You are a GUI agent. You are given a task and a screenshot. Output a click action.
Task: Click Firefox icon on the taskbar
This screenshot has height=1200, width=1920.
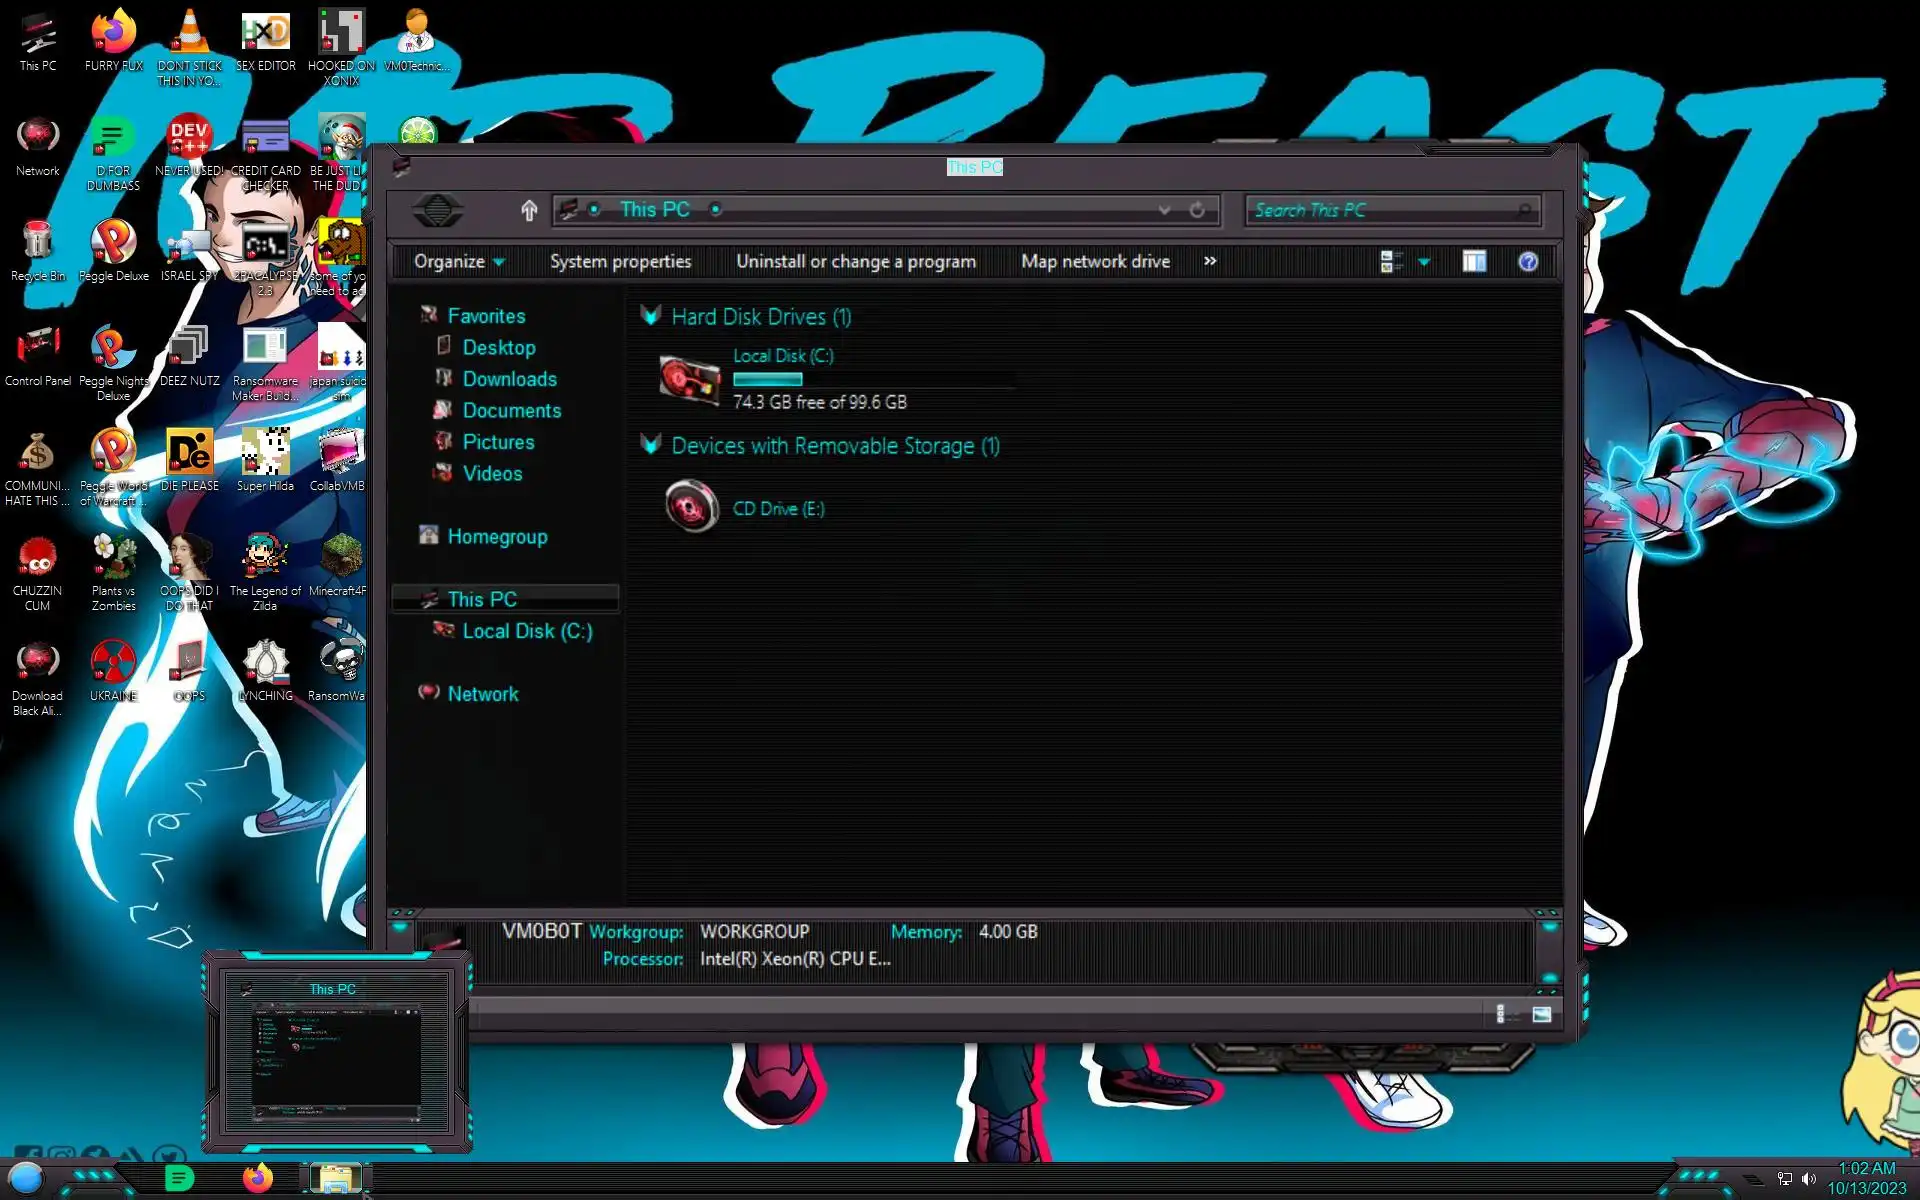(258, 1178)
